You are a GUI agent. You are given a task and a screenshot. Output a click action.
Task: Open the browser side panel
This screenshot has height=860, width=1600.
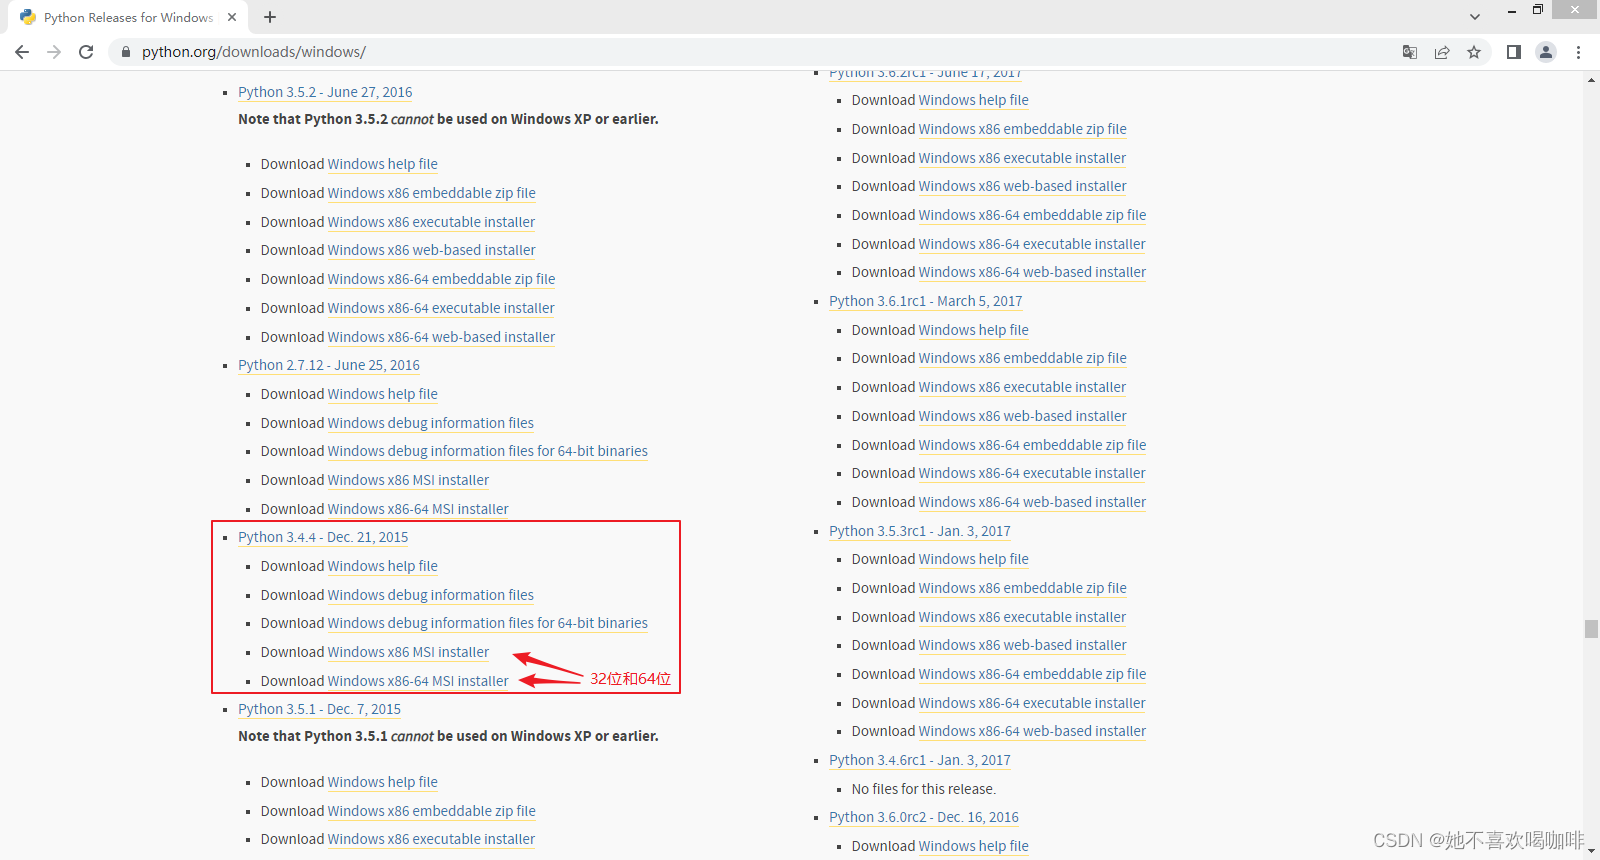[x=1514, y=52]
